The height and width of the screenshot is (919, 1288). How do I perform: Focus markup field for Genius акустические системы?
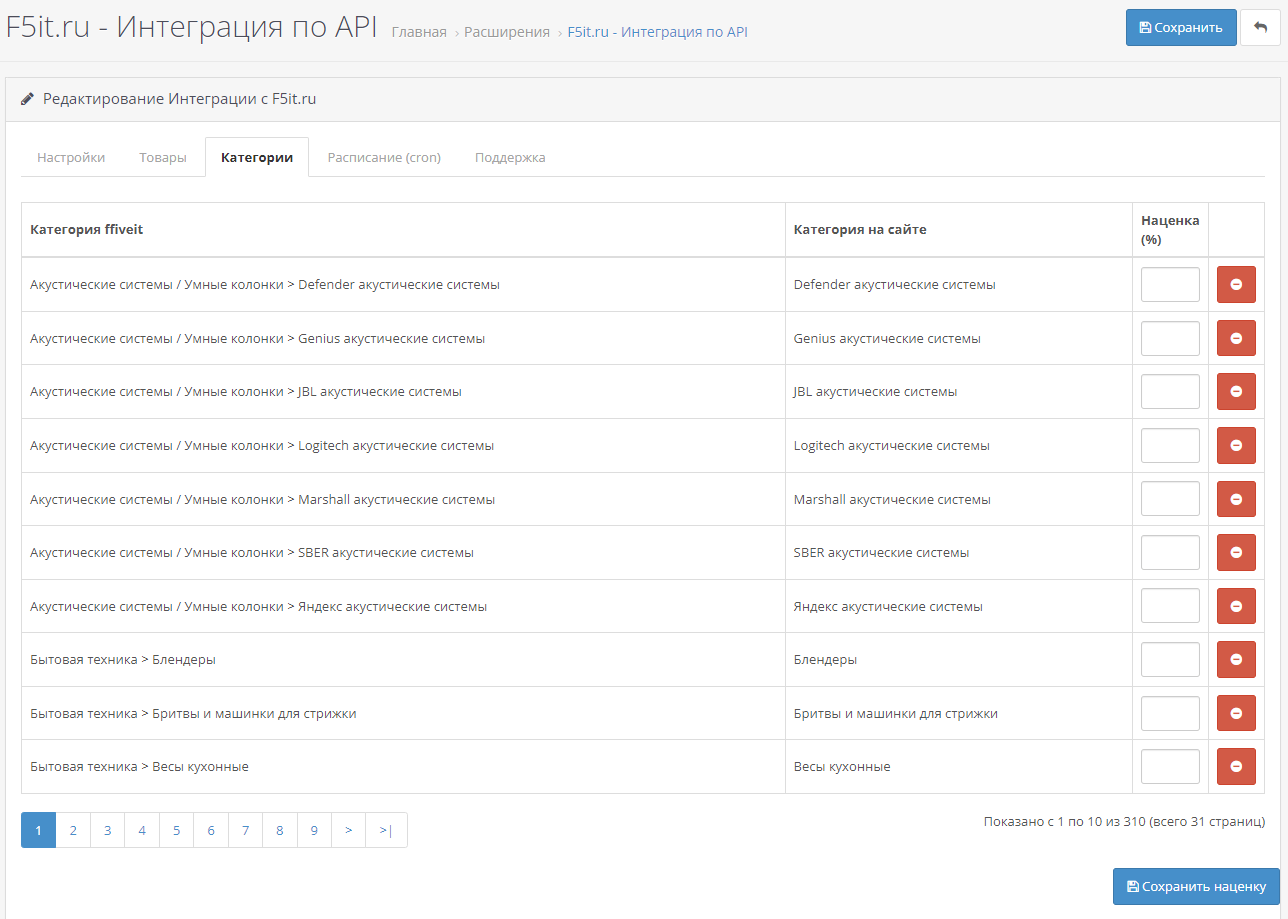pyautogui.click(x=1170, y=338)
